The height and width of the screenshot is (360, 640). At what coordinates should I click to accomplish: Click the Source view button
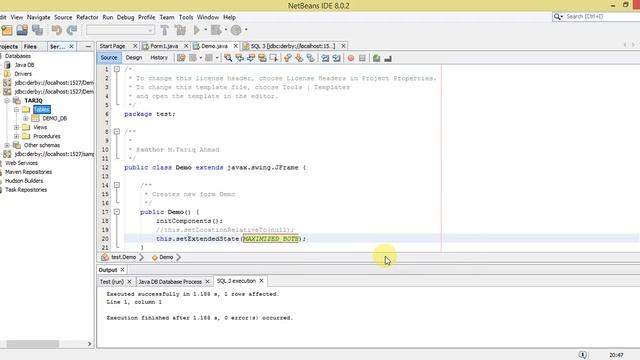coord(109,58)
